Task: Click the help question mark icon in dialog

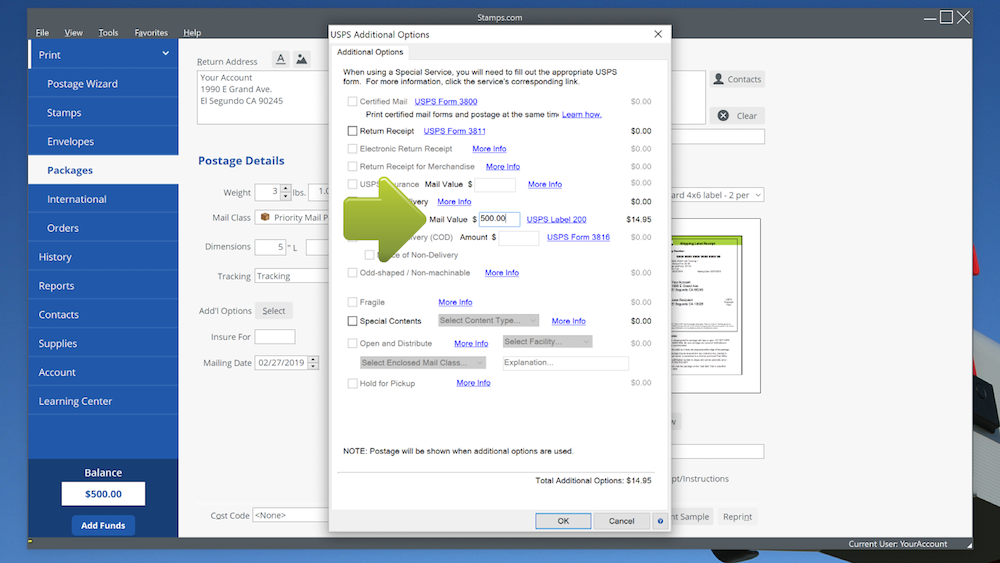Action: (x=660, y=521)
